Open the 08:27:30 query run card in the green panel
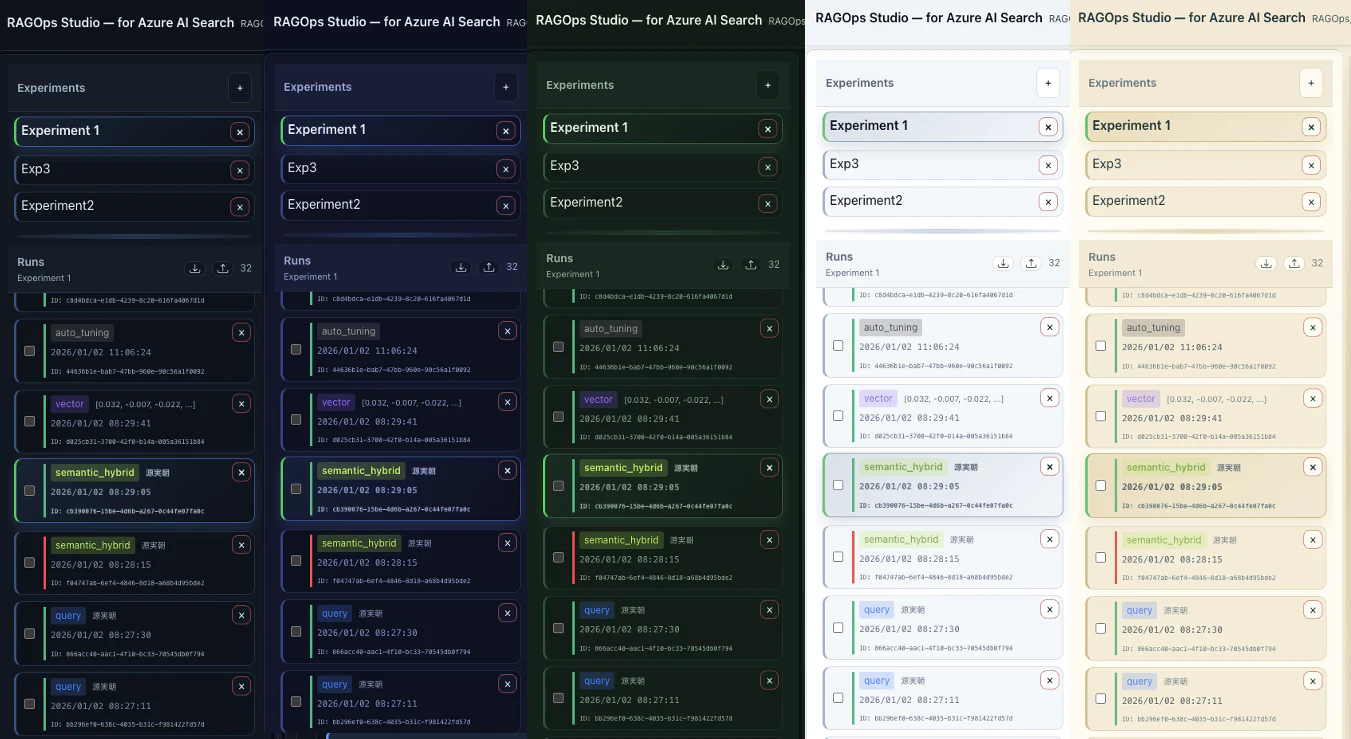 click(663, 629)
